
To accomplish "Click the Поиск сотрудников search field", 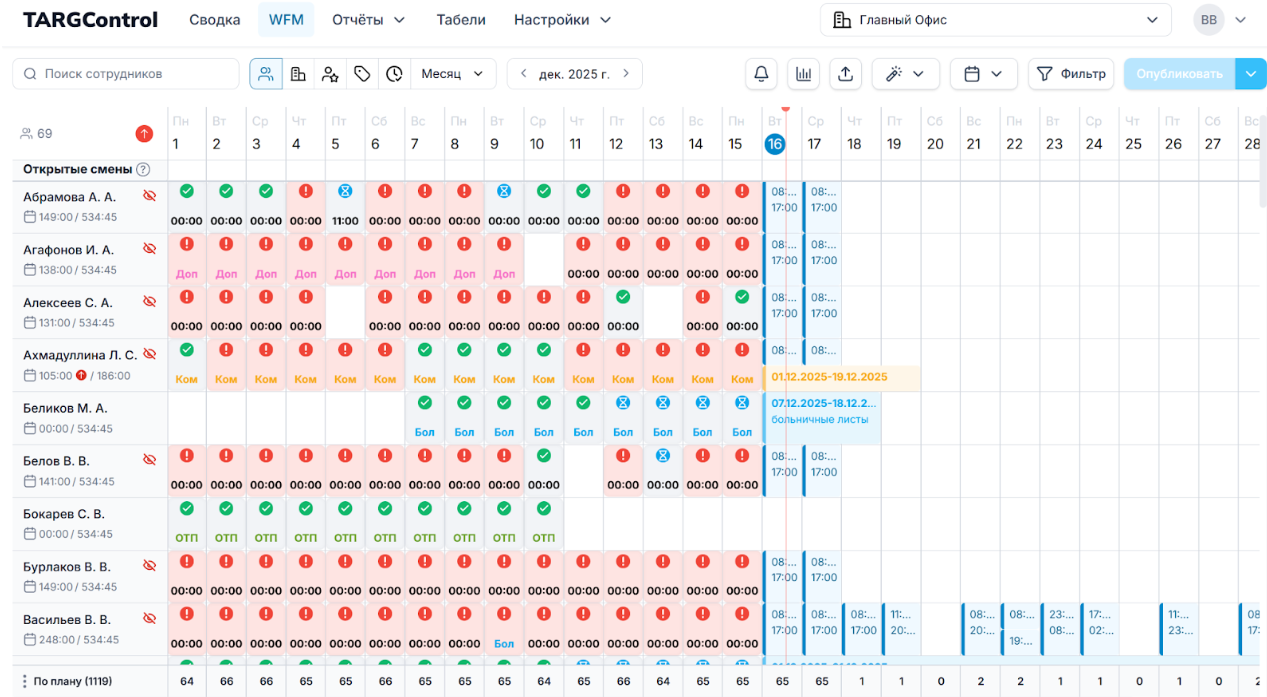I will pyautogui.click(x=126, y=74).
